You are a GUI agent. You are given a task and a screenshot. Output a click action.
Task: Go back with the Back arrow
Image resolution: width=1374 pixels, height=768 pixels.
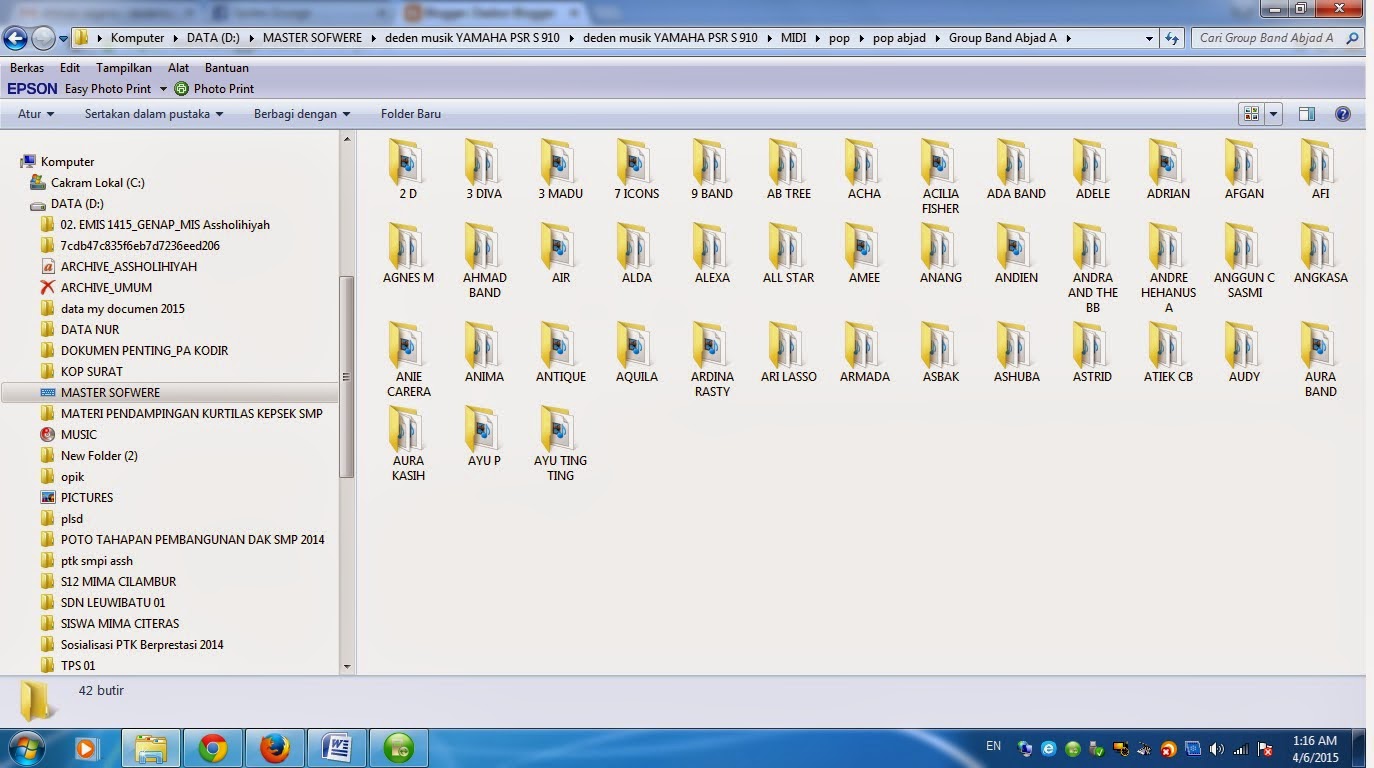coord(14,38)
